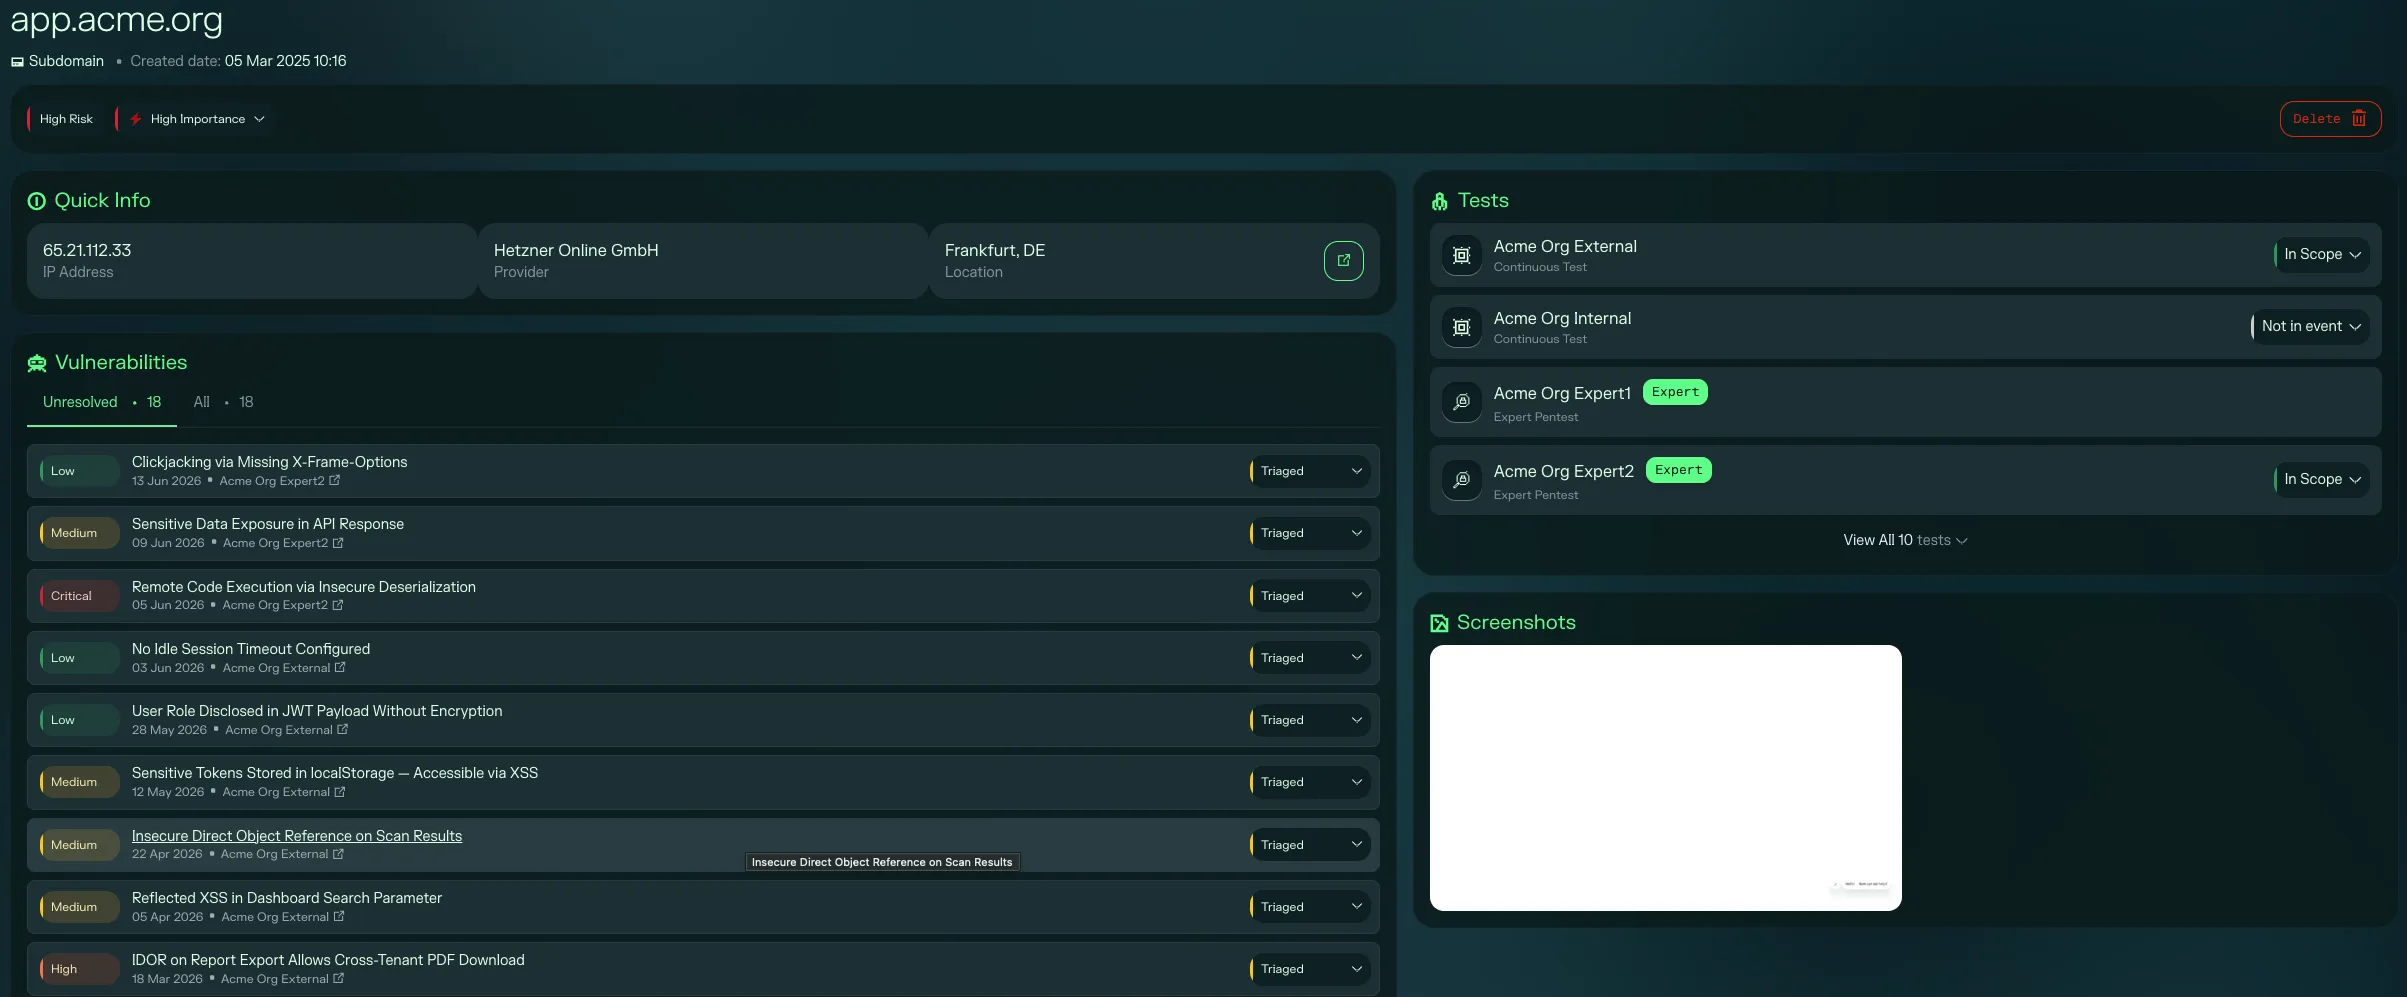This screenshot has width=2407, height=997.
Task: Click Acme Org External test name
Action: pyautogui.click(x=1565, y=246)
